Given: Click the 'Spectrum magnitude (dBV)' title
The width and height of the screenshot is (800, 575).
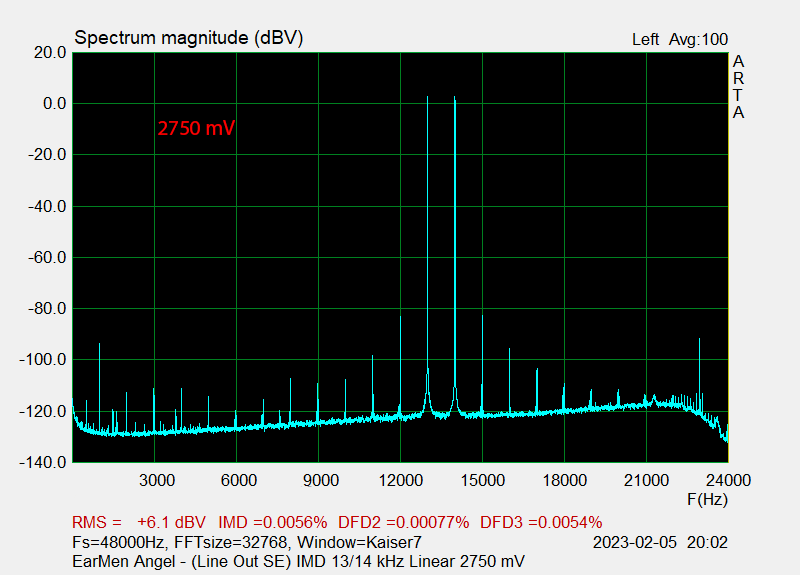Looking at the screenshot, I should pos(189,38).
